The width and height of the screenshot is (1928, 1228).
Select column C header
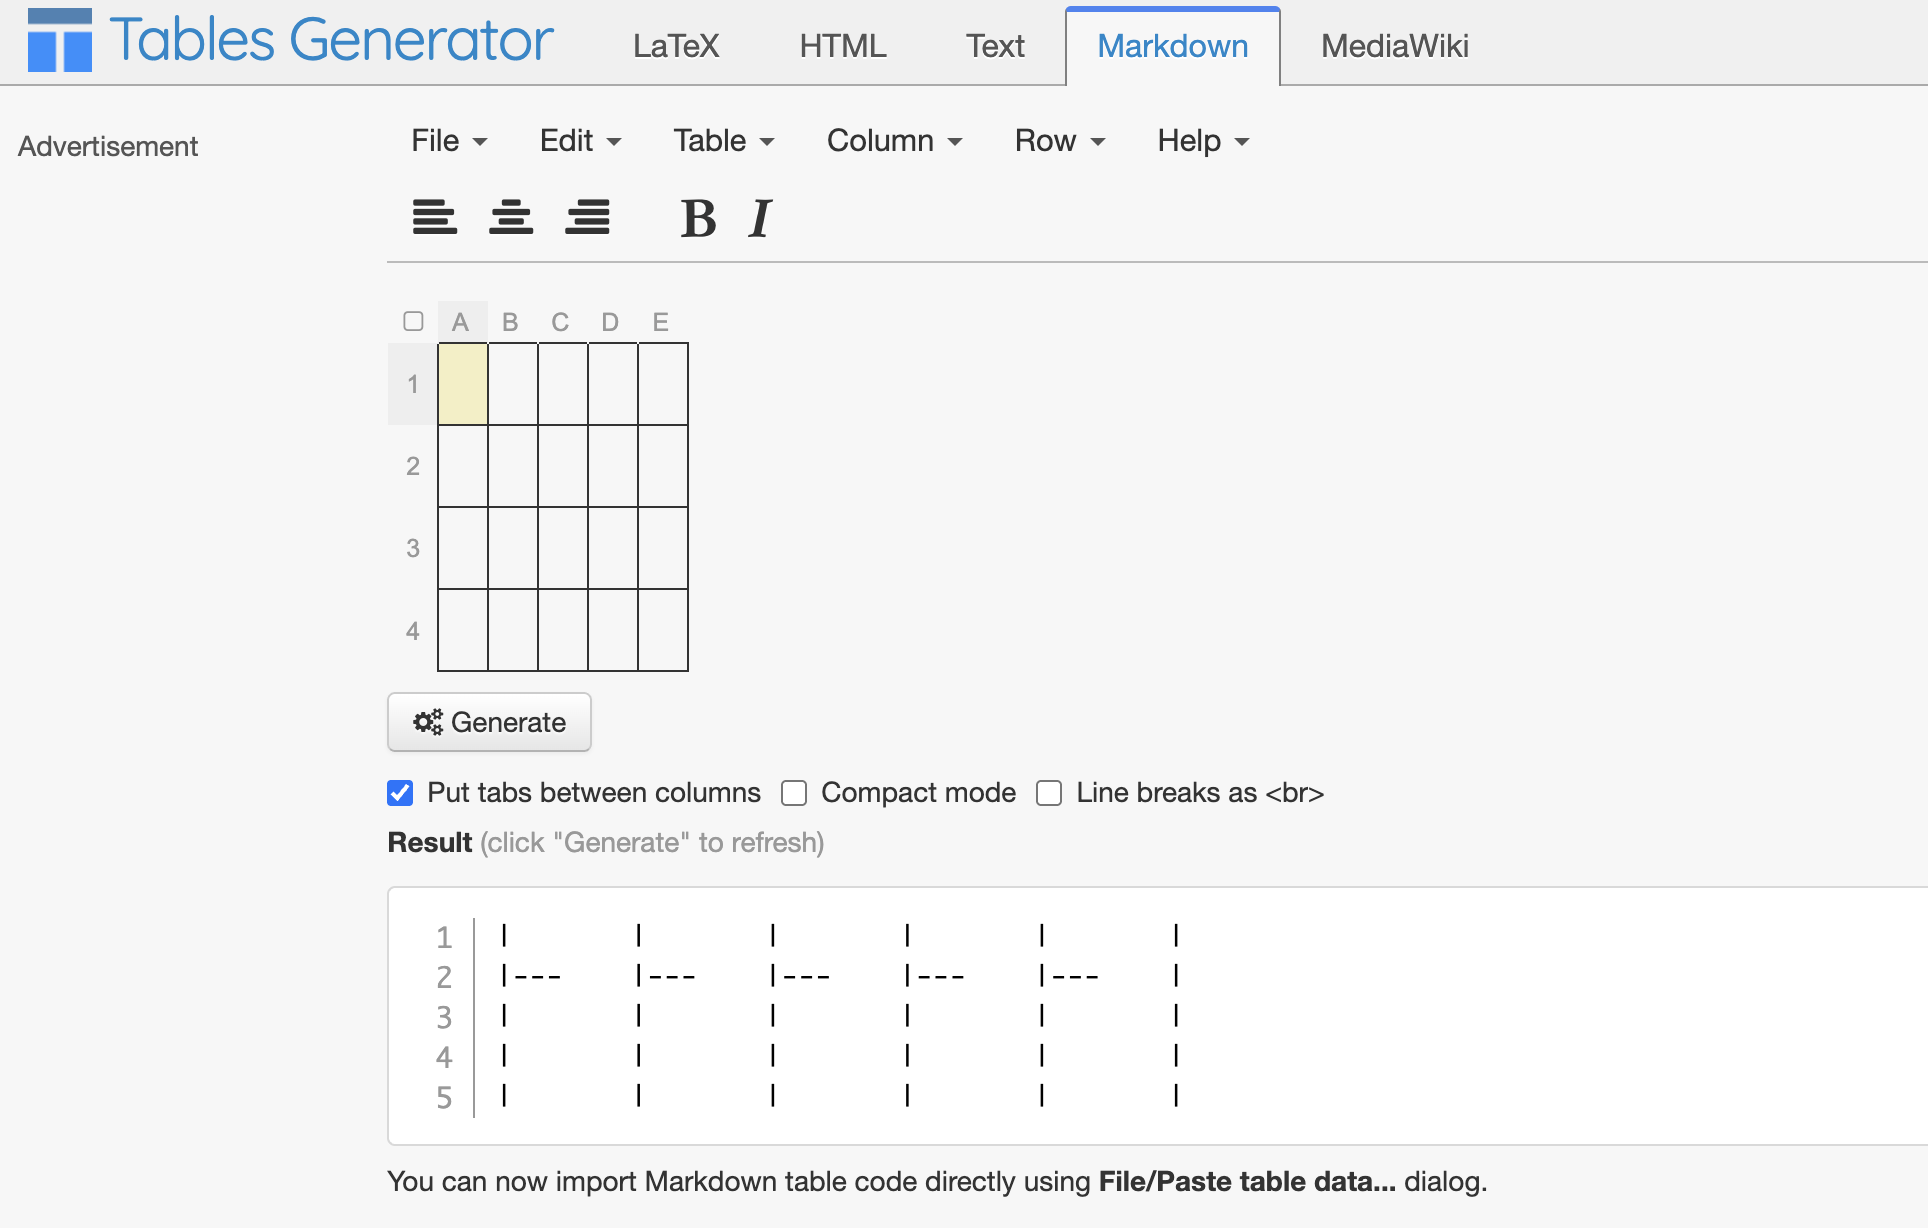561,322
